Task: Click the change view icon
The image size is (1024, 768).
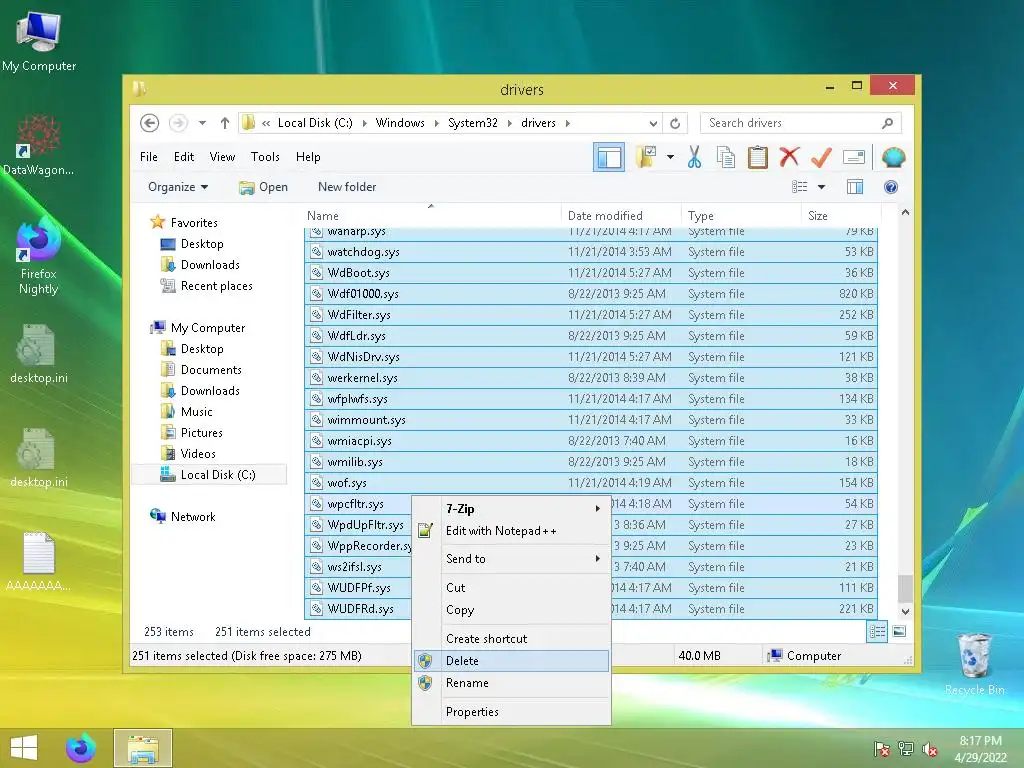Action: pos(800,187)
